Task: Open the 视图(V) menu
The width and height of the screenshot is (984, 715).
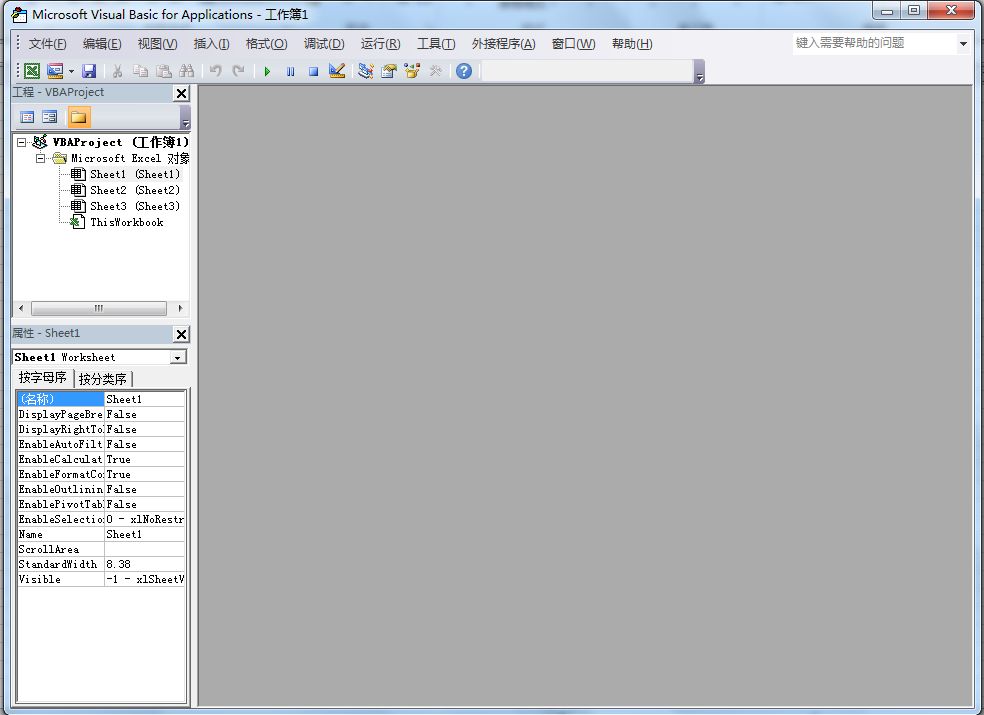Action: point(158,44)
